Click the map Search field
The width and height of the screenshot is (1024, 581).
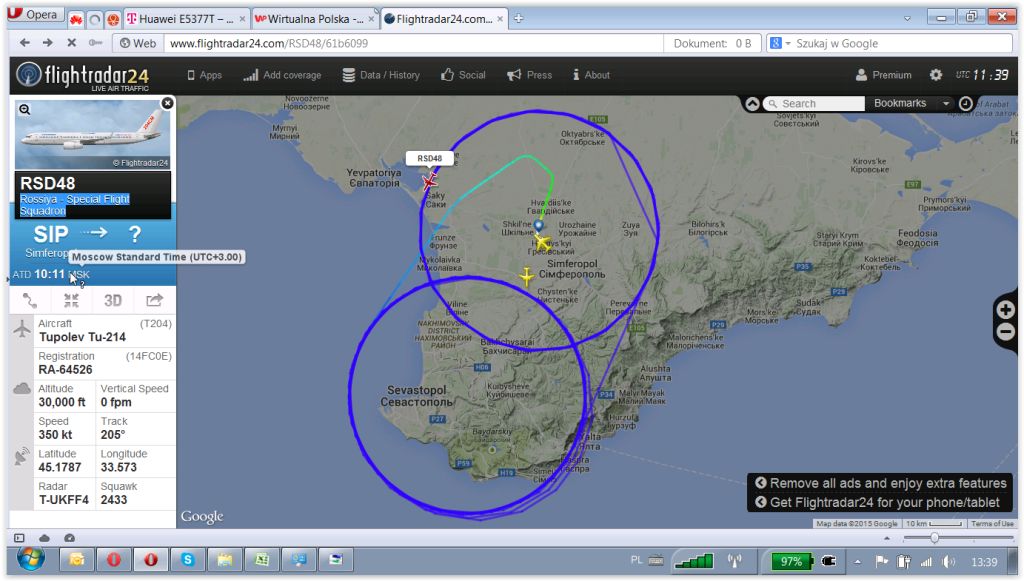814,104
